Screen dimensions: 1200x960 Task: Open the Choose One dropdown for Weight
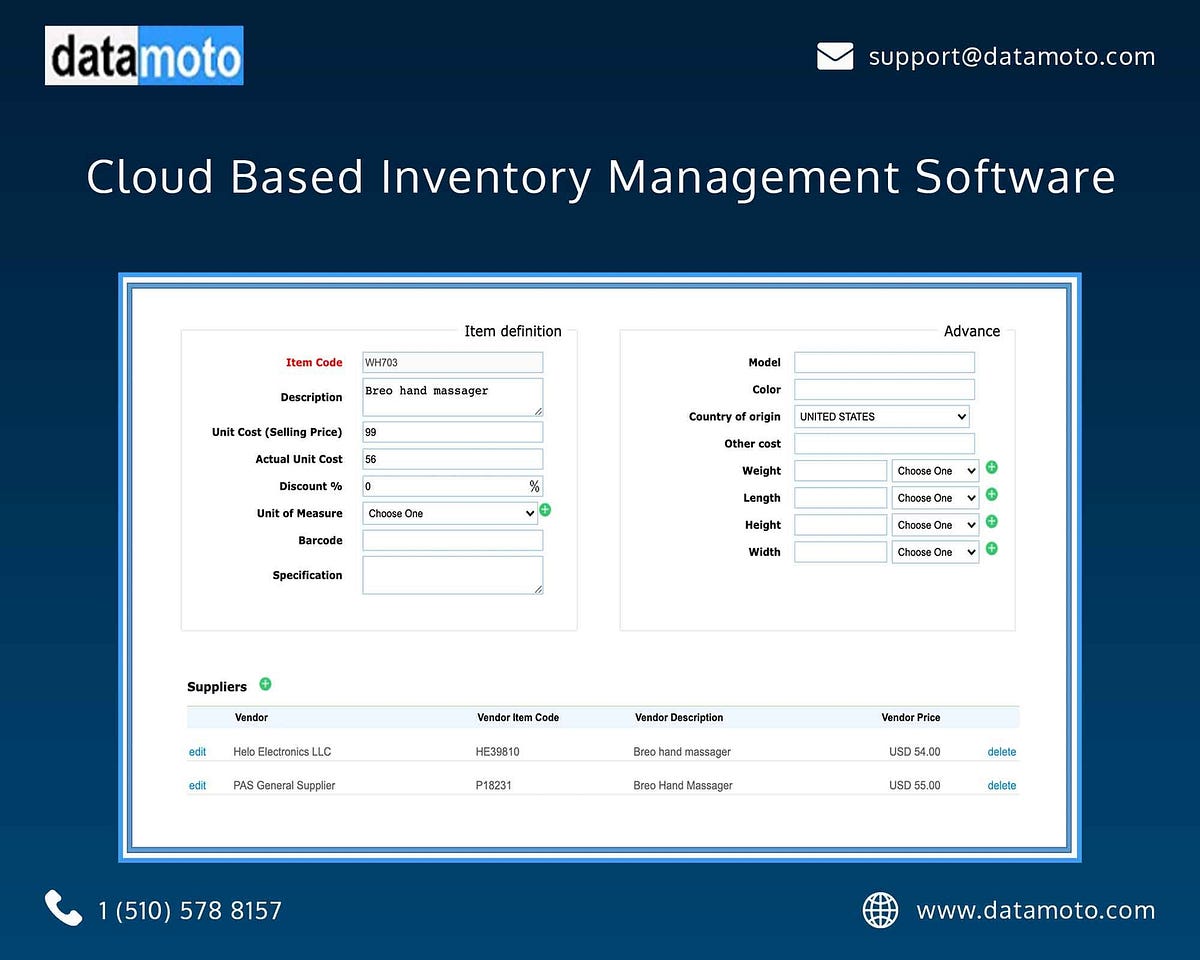click(934, 470)
